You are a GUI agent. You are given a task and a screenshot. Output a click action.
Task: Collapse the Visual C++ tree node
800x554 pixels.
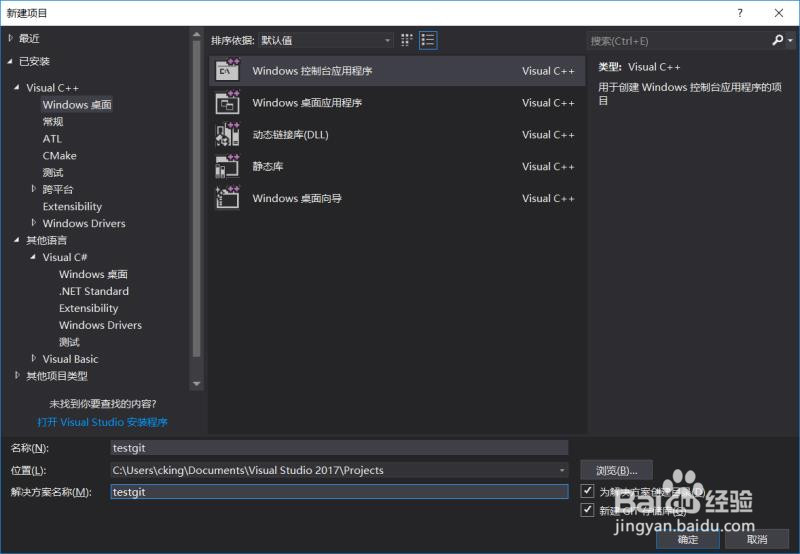click(x=17, y=88)
